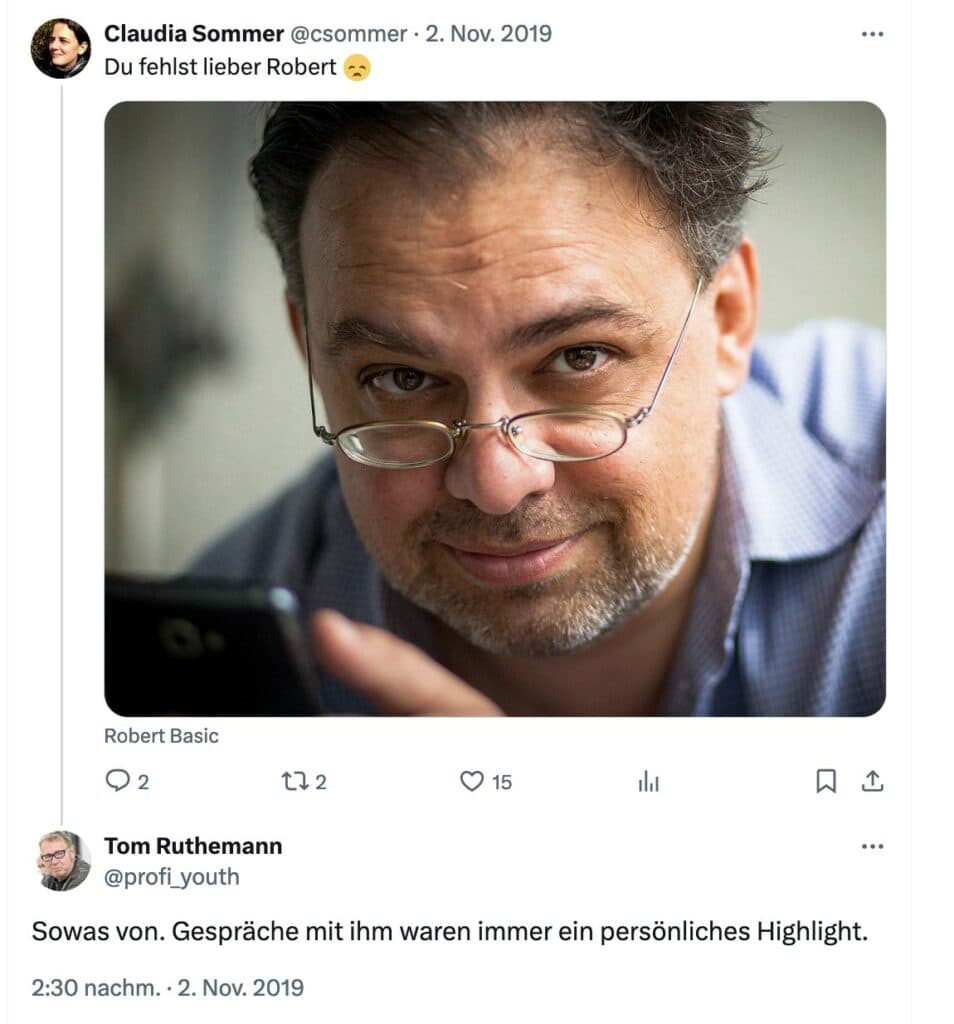Open more options on Tom Ruthemann's reply
Image resolution: width=954 pixels, height=1024 pixels.
(x=872, y=846)
